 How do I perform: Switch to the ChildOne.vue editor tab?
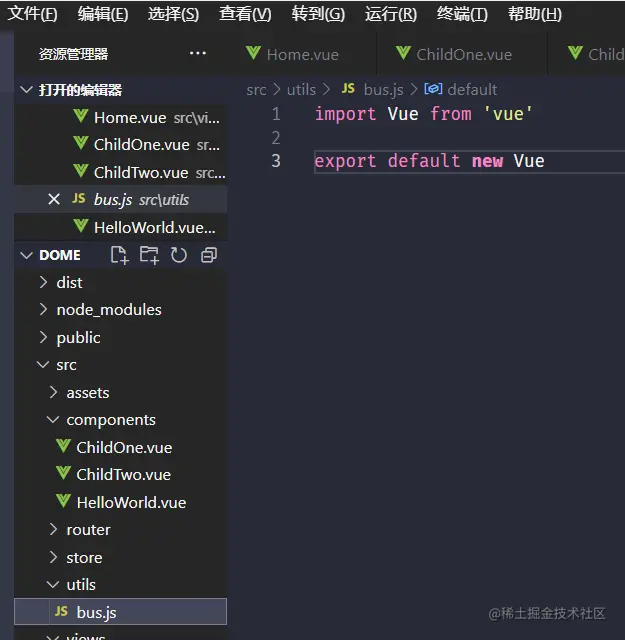point(463,54)
